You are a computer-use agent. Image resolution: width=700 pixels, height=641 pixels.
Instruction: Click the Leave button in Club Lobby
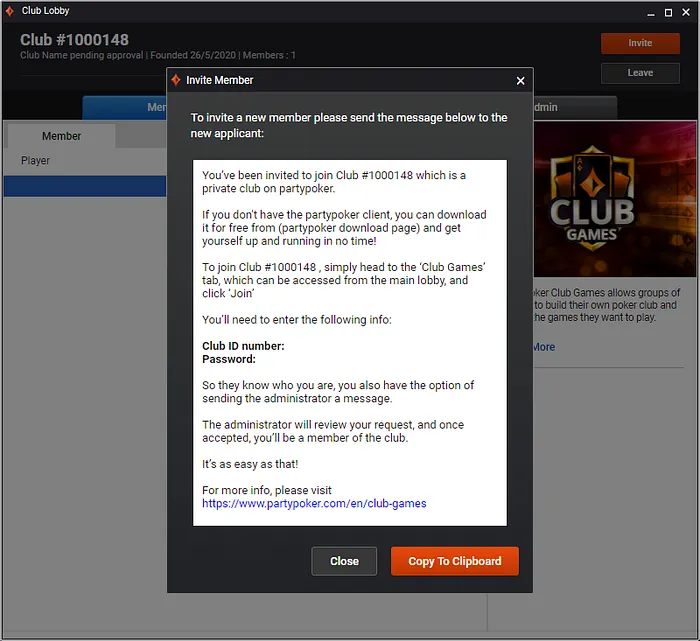pyautogui.click(x=640, y=73)
